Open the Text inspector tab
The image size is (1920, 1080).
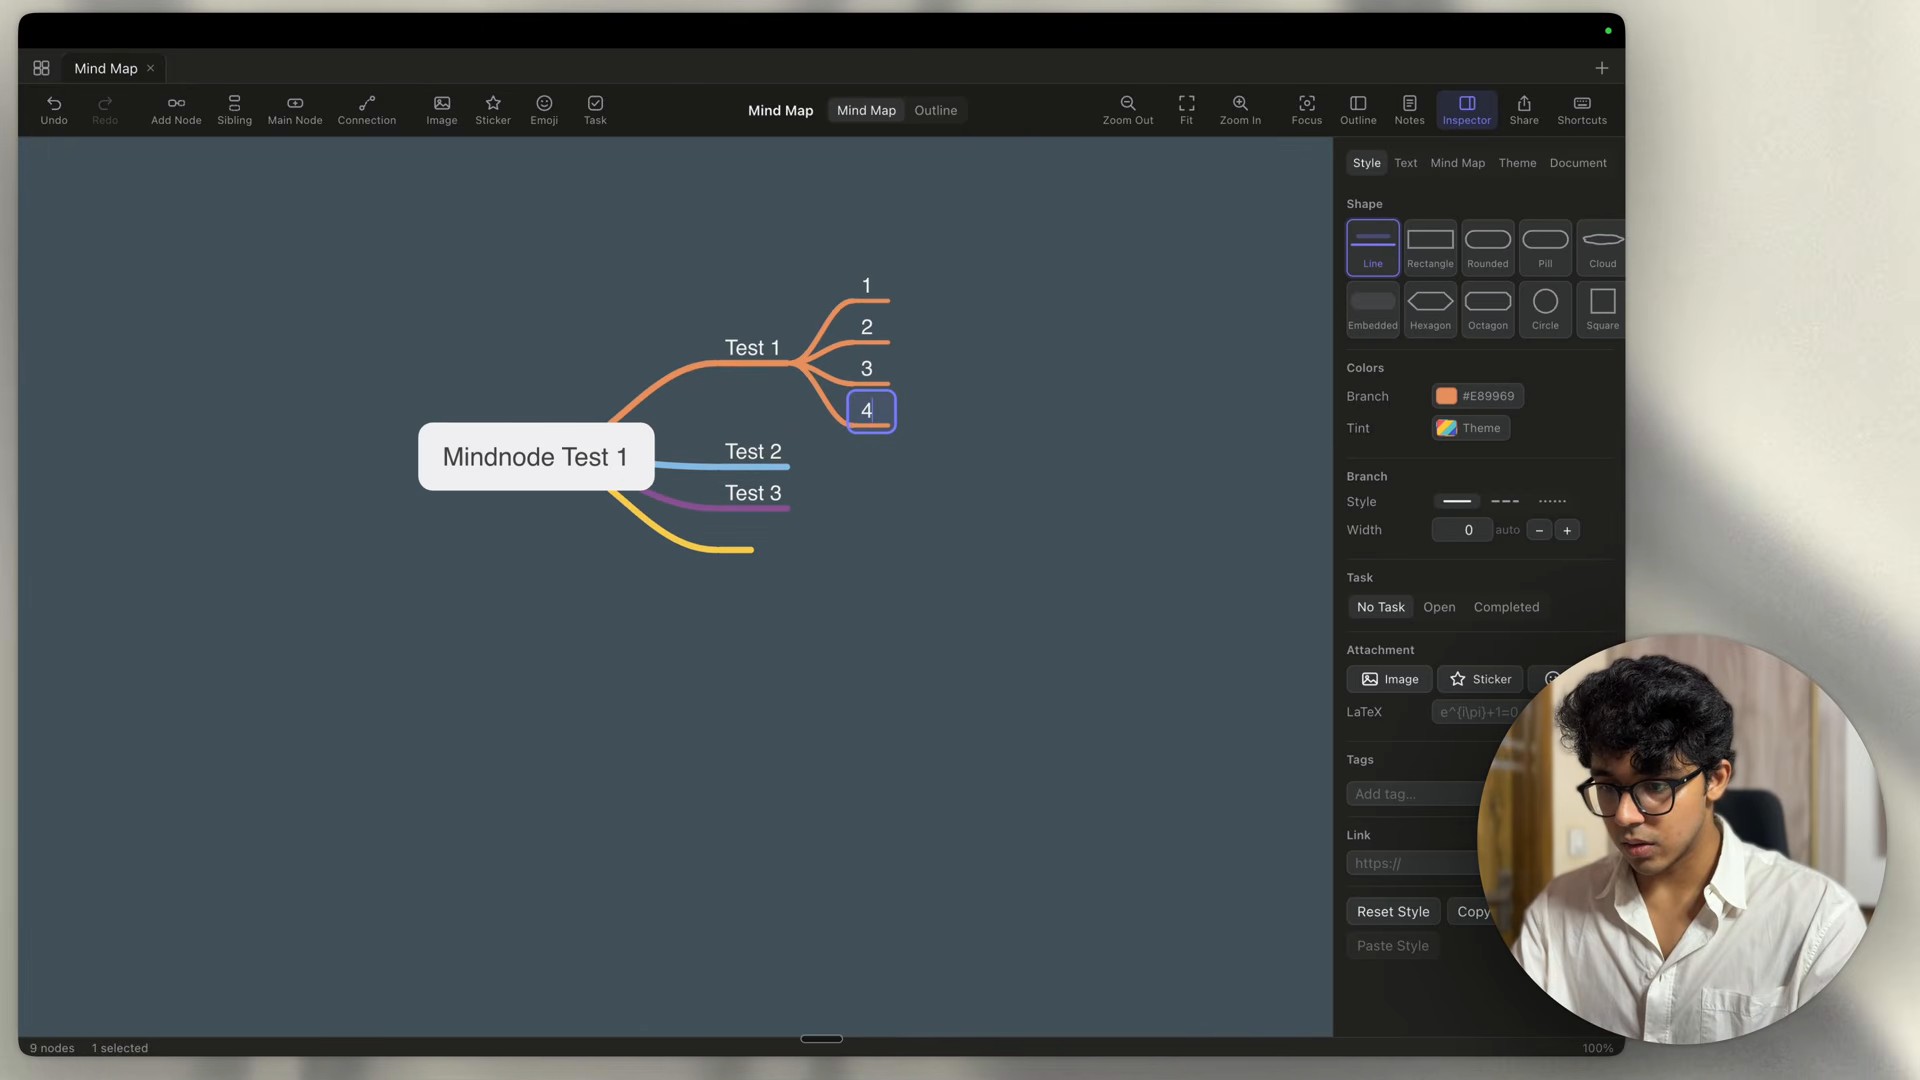pyautogui.click(x=1405, y=163)
